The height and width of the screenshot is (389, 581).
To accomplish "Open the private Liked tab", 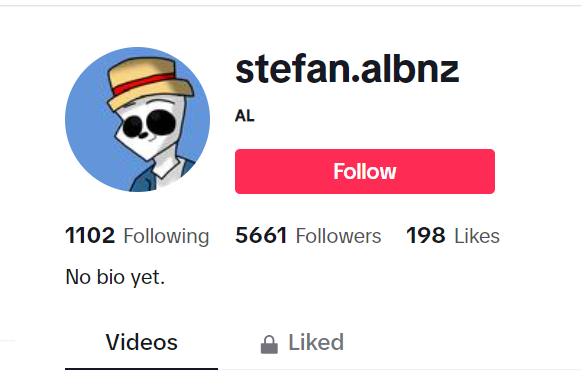I will pyautogui.click(x=302, y=342).
